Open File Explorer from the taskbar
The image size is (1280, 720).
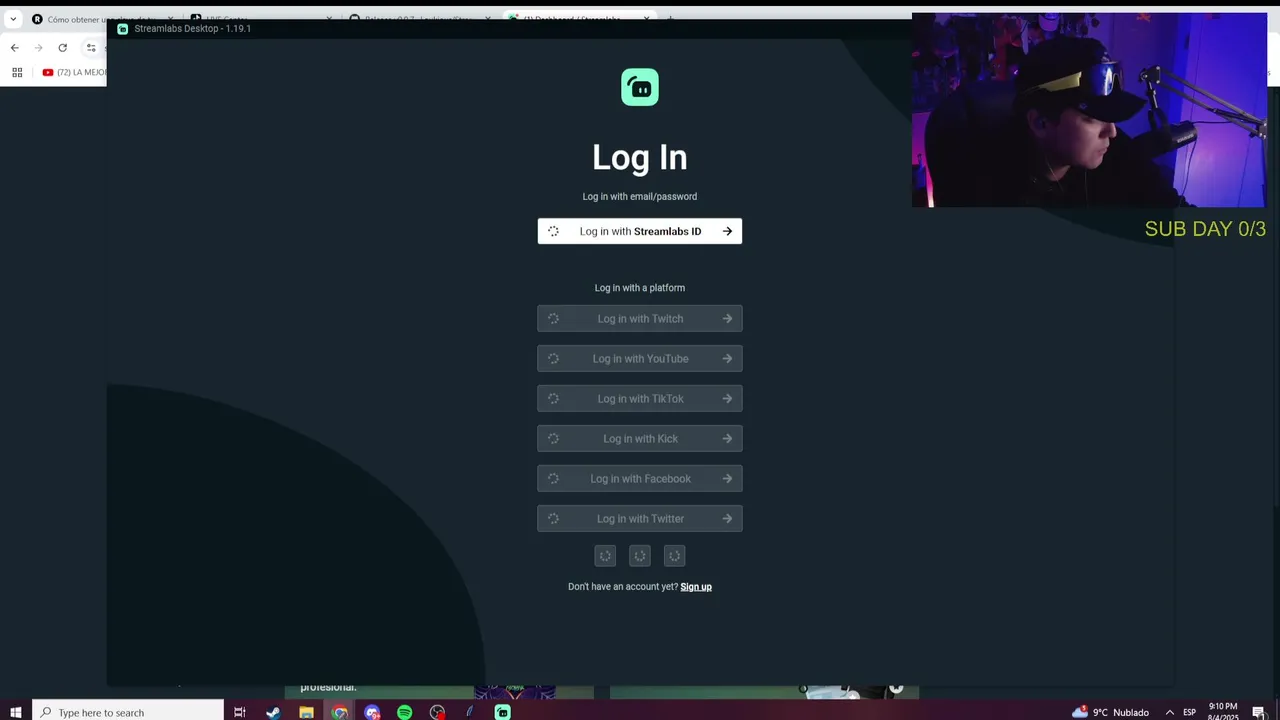tap(306, 712)
